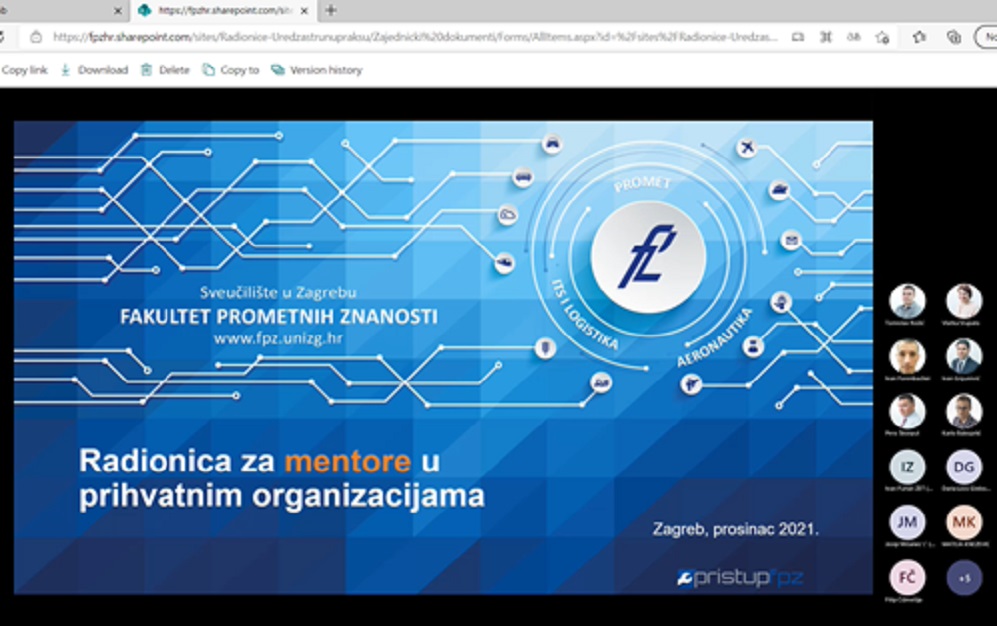The width and height of the screenshot is (997, 626).
Task: Click the profile button at toolbar right edge
Action: (x=986, y=37)
